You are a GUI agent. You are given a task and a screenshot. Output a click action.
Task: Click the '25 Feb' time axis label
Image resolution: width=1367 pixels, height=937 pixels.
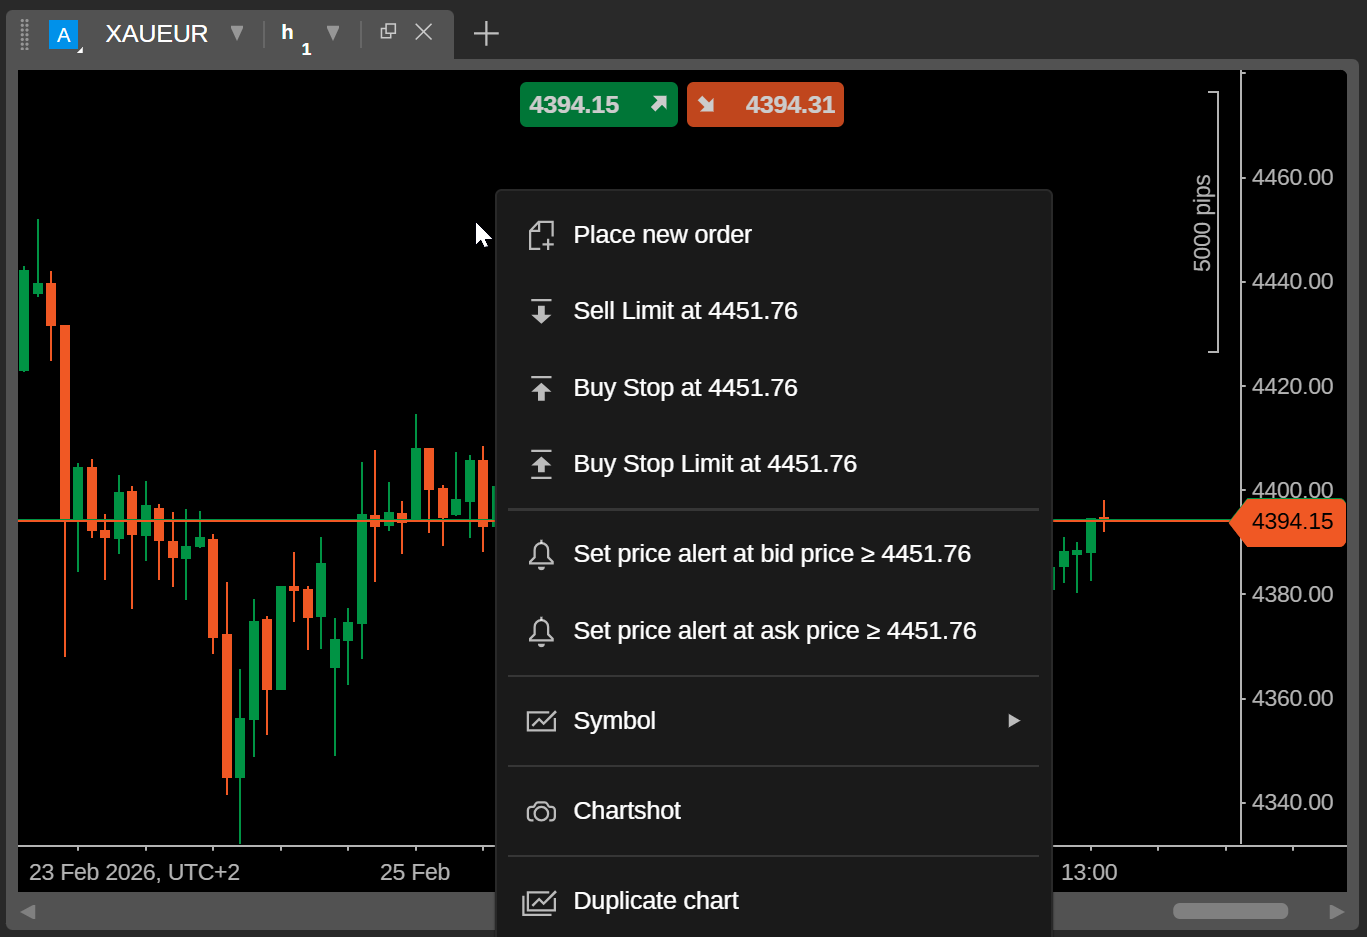[x=415, y=872]
